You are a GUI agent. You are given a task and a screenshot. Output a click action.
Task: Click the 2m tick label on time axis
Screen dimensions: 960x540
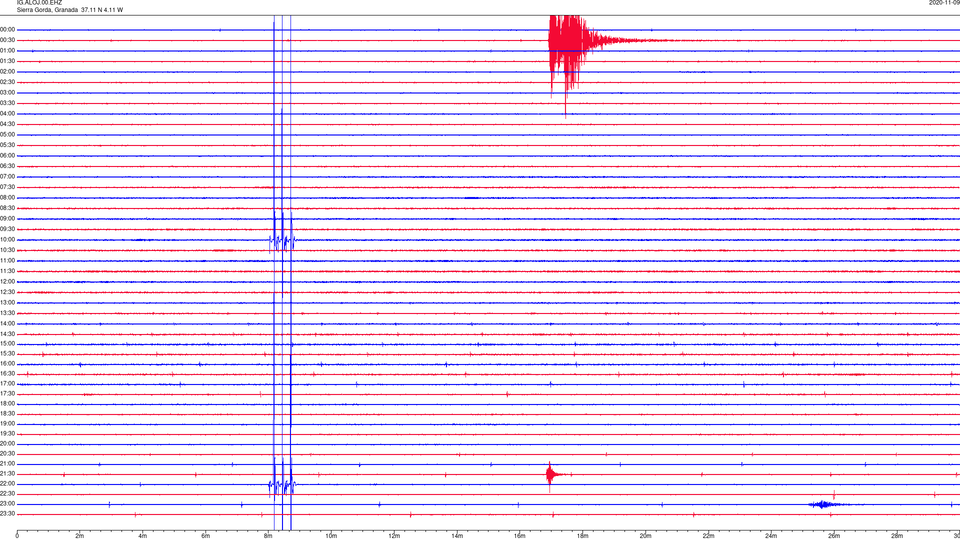[80, 536]
